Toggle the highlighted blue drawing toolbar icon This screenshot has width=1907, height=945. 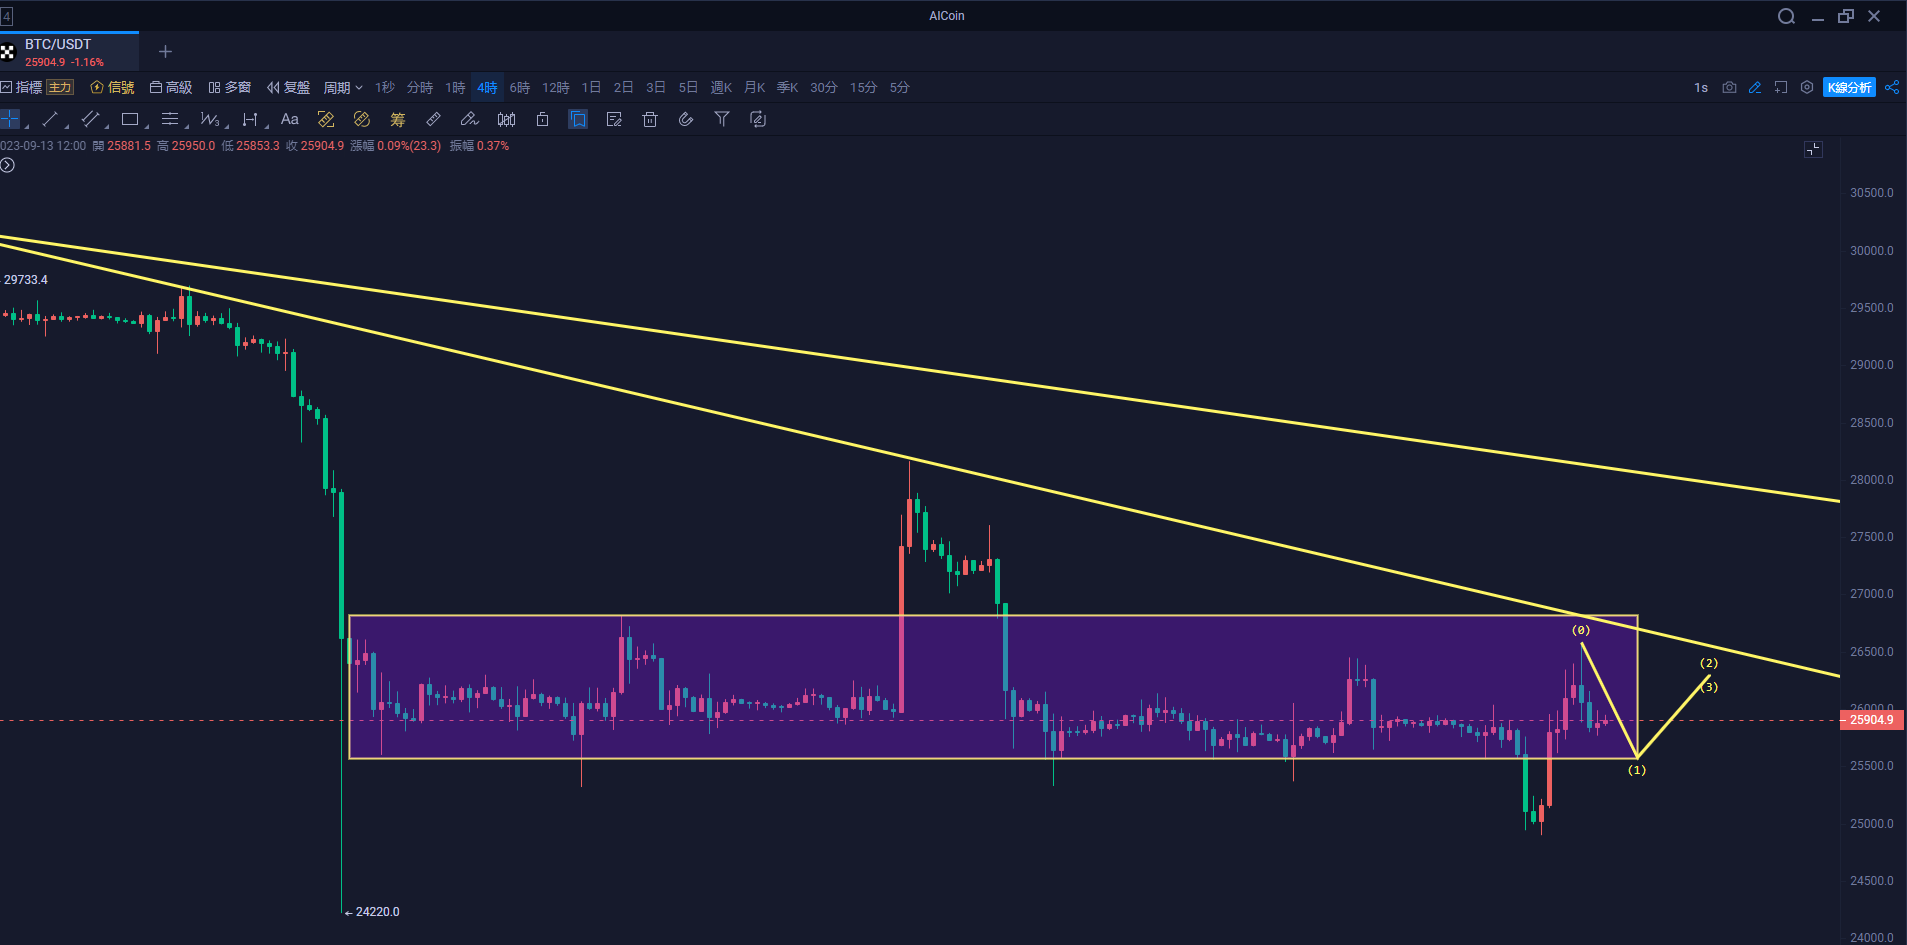tap(578, 119)
